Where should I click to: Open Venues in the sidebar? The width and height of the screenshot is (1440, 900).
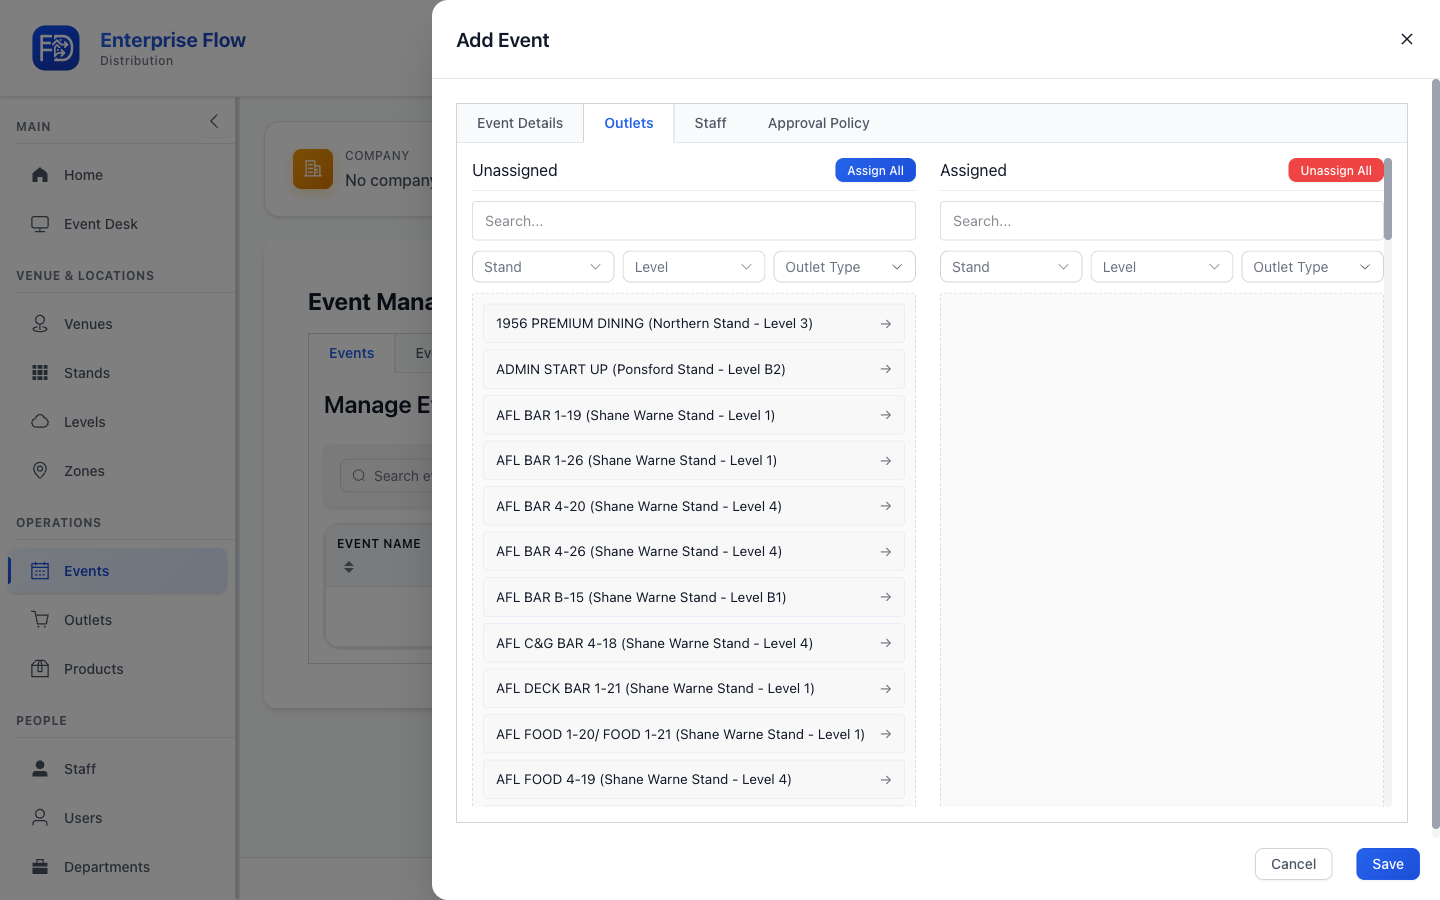118,324
